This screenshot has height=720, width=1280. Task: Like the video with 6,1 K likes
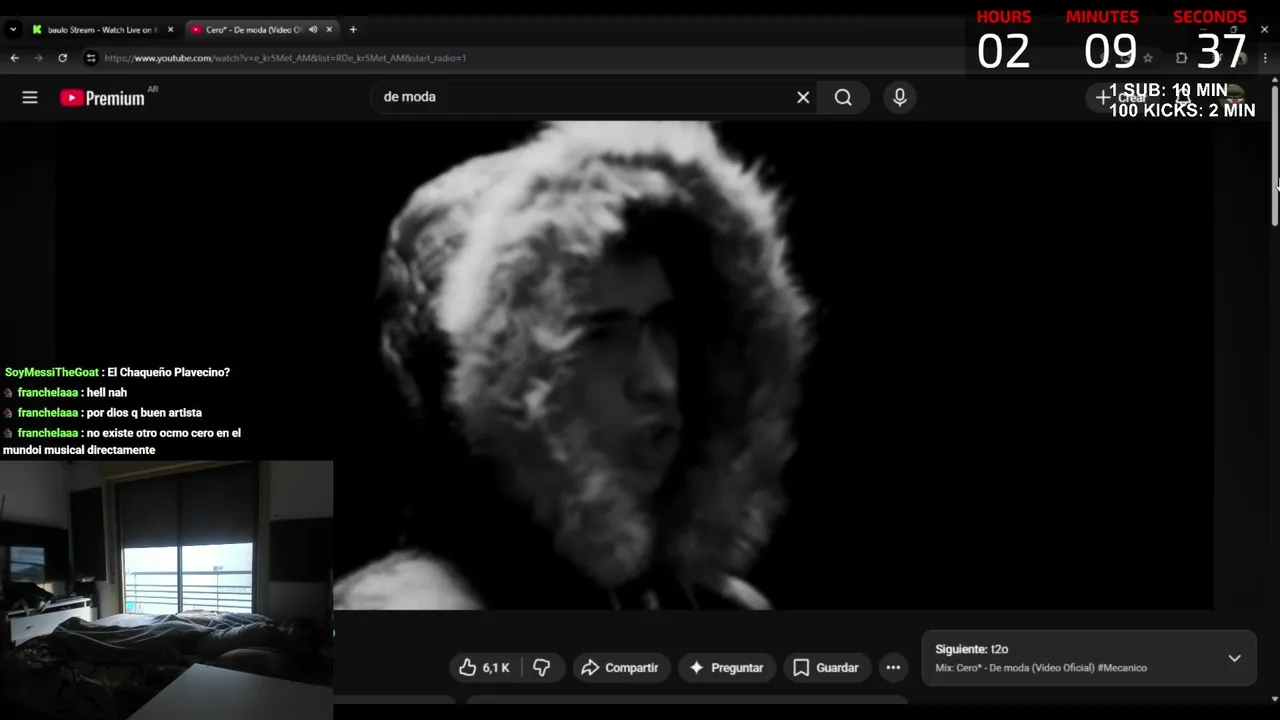pos(485,667)
